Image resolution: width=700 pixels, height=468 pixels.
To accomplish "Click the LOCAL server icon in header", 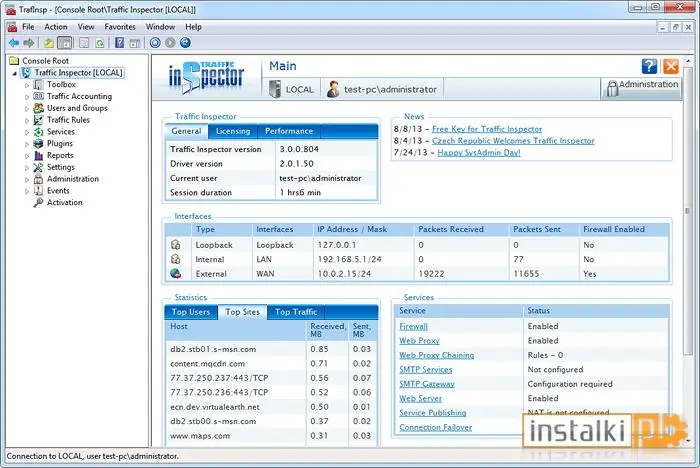I will tap(275, 89).
